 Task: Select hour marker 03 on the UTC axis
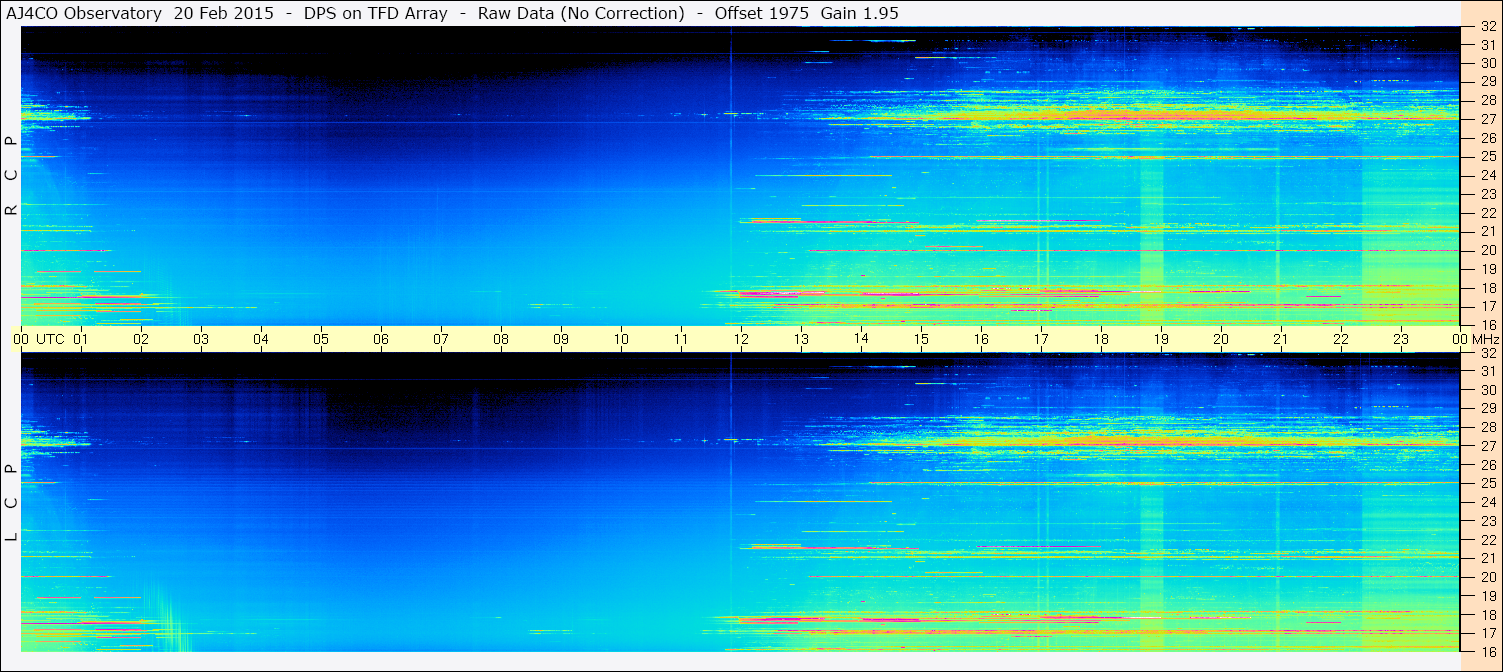coord(201,339)
